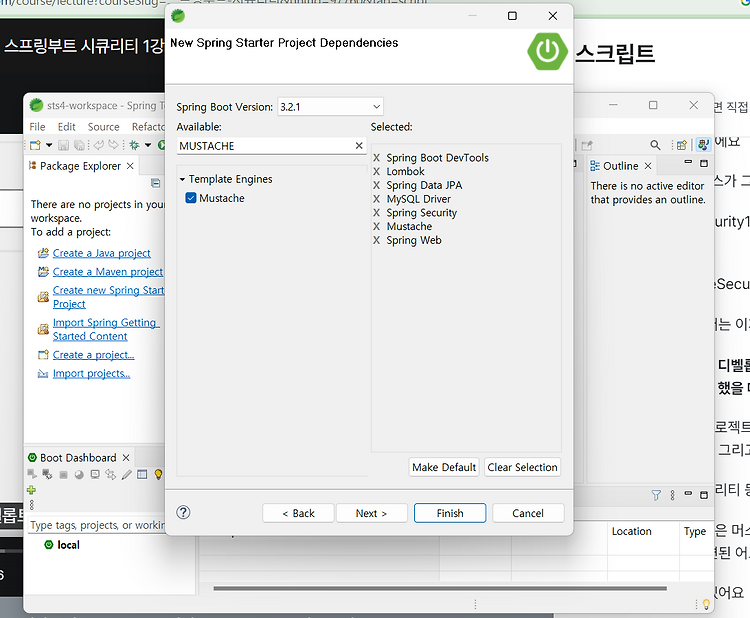Open the Debug dropdown arrow
The height and width of the screenshot is (618, 750).
[x=148, y=145]
